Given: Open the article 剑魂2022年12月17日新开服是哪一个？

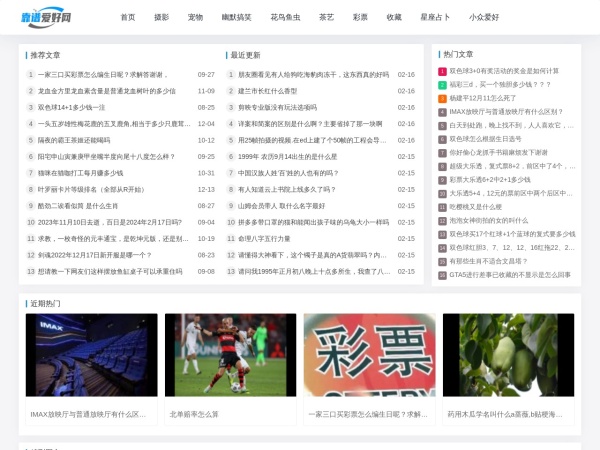Looking at the screenshot, I should (x=95, y=255).
